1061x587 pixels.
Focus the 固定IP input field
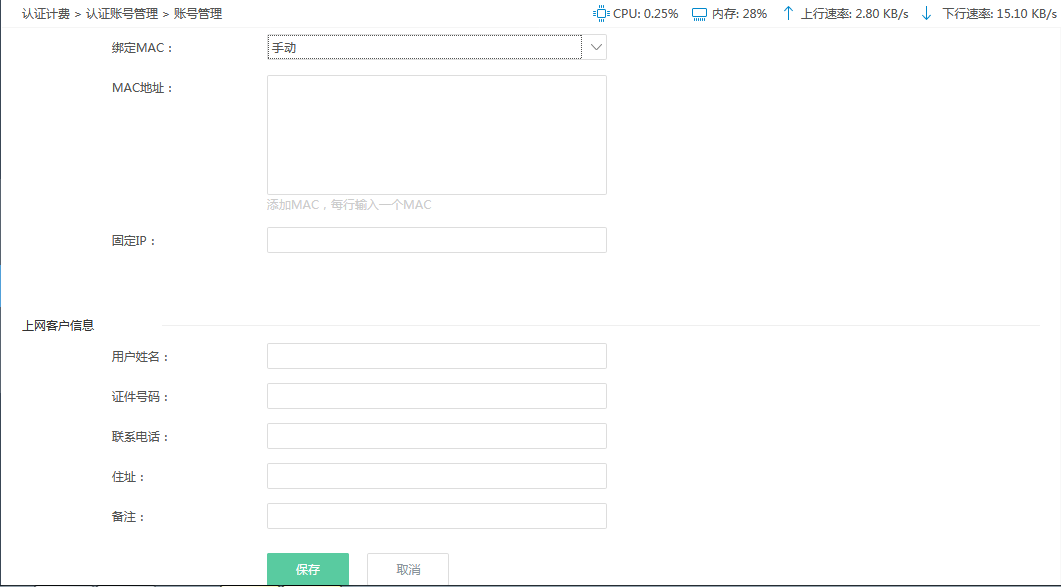coord(436,240)
